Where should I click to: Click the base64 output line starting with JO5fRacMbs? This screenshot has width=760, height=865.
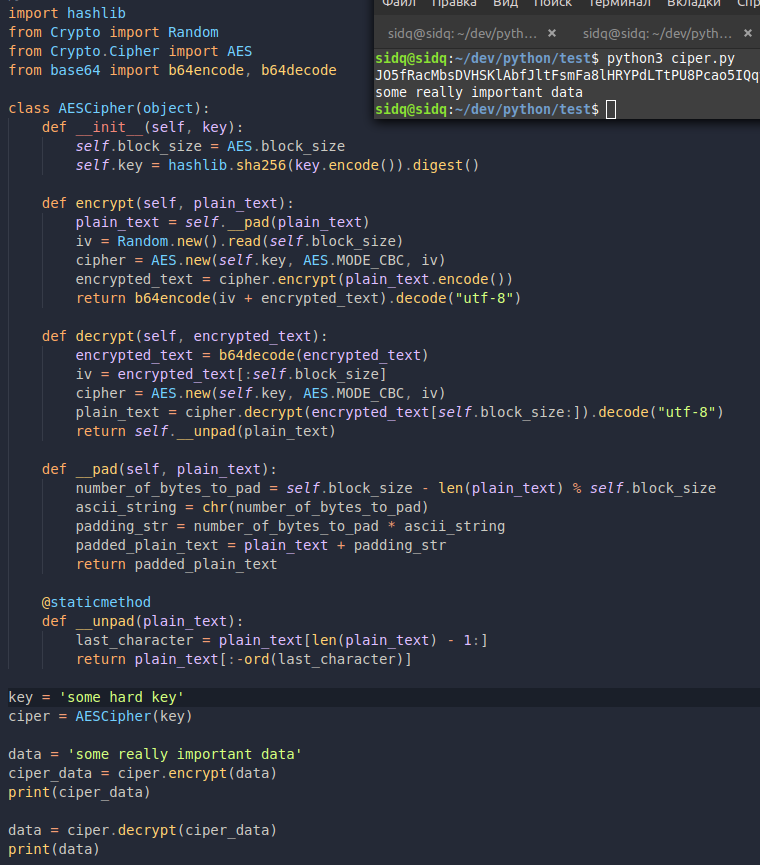pos(567,76)
